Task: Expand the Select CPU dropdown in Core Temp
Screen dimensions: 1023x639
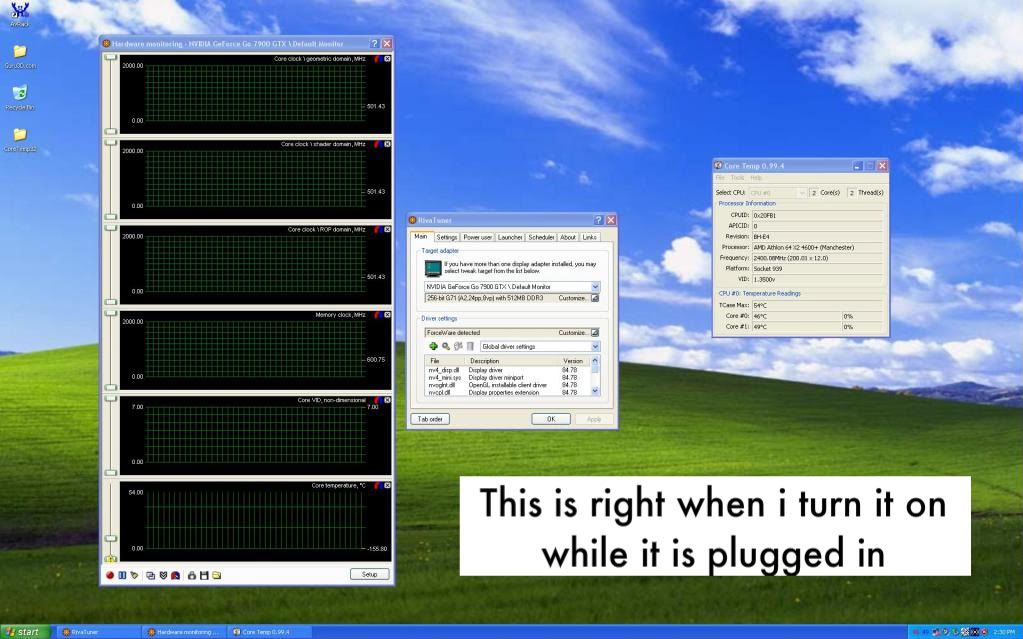Action: pyautogui.click(x=802, y=193)
